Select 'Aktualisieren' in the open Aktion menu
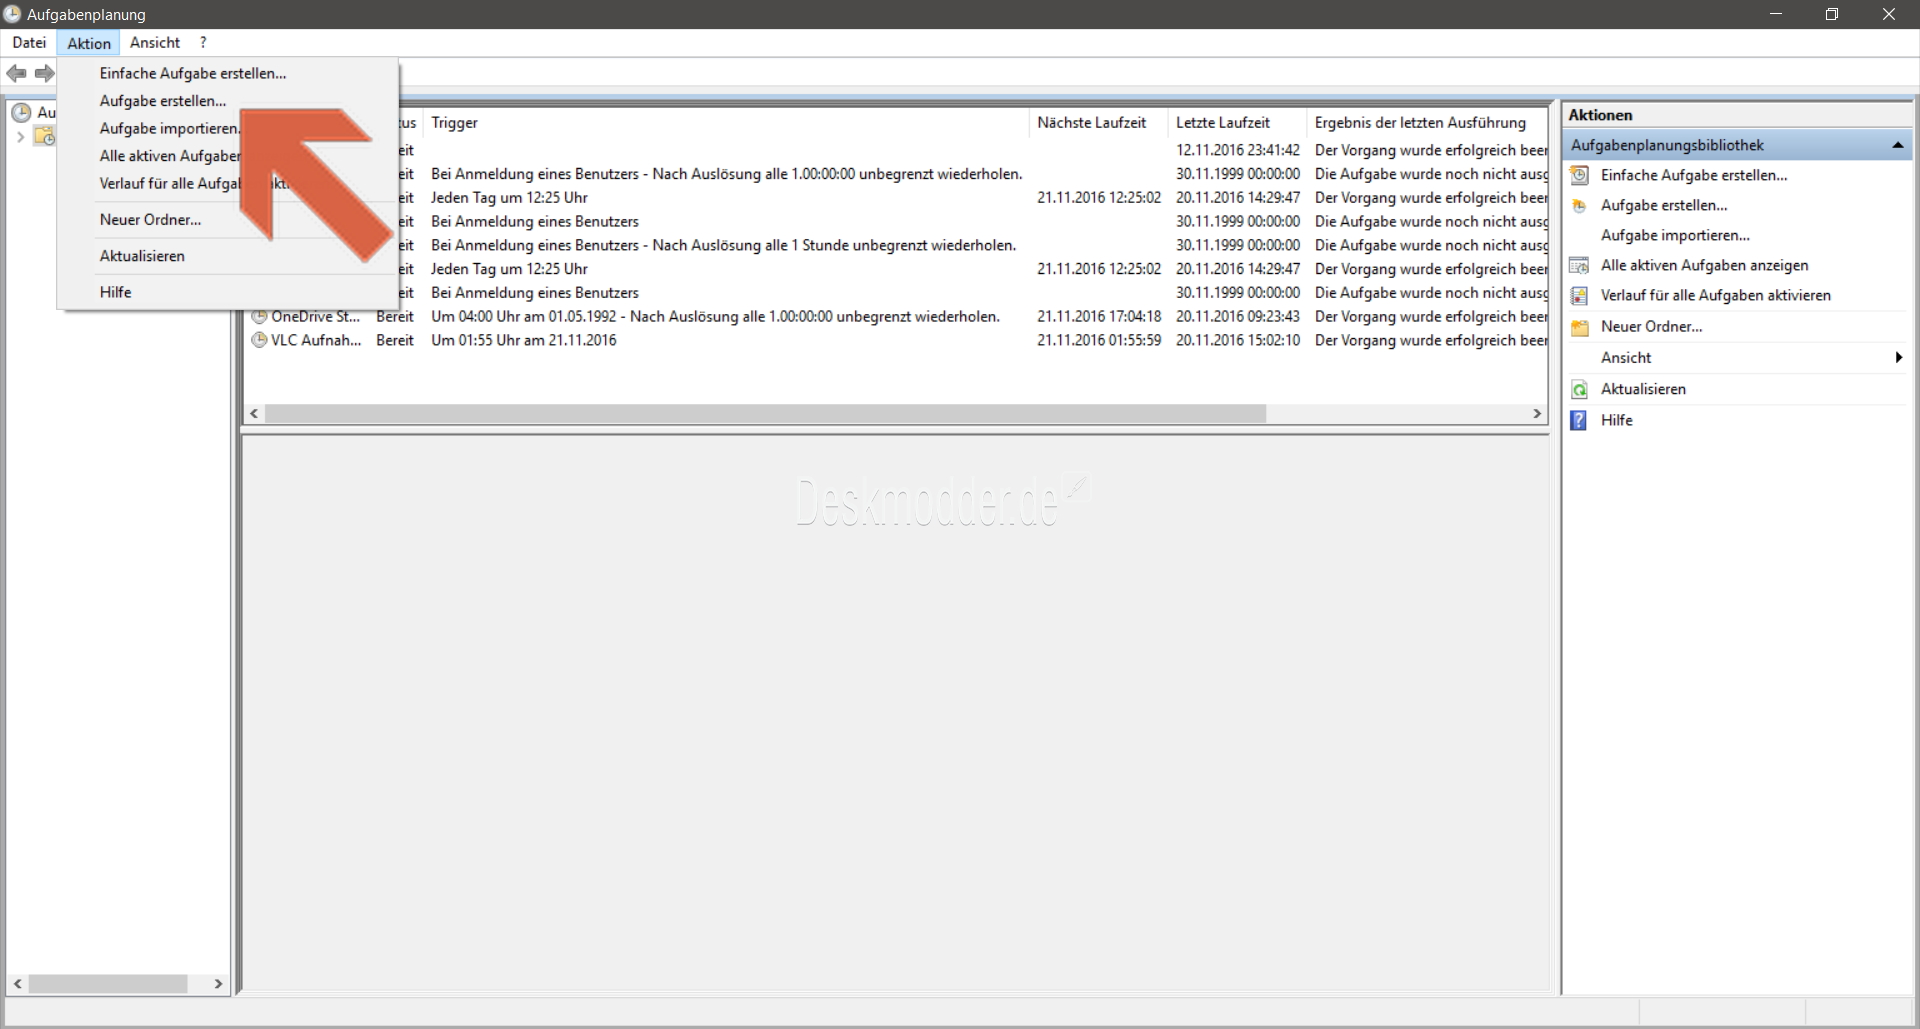Viewport: 1920px width, 1029px height. tap(142, 256)
